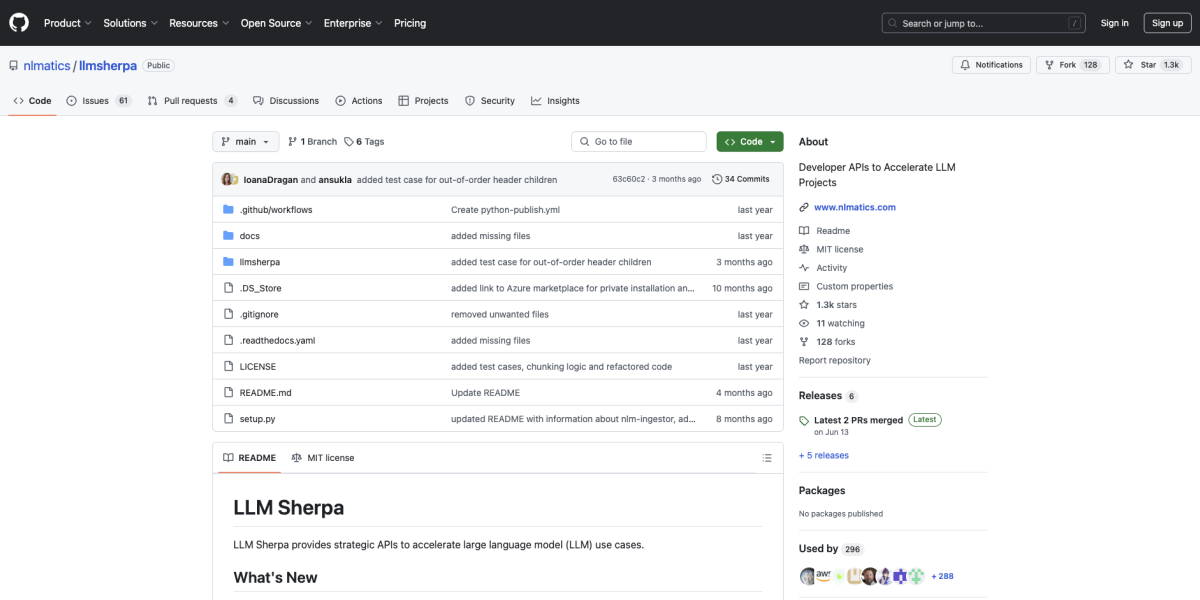Expand the Product menu
Image resolution: width=1200 pixels, height=600 pixels.
67,23
